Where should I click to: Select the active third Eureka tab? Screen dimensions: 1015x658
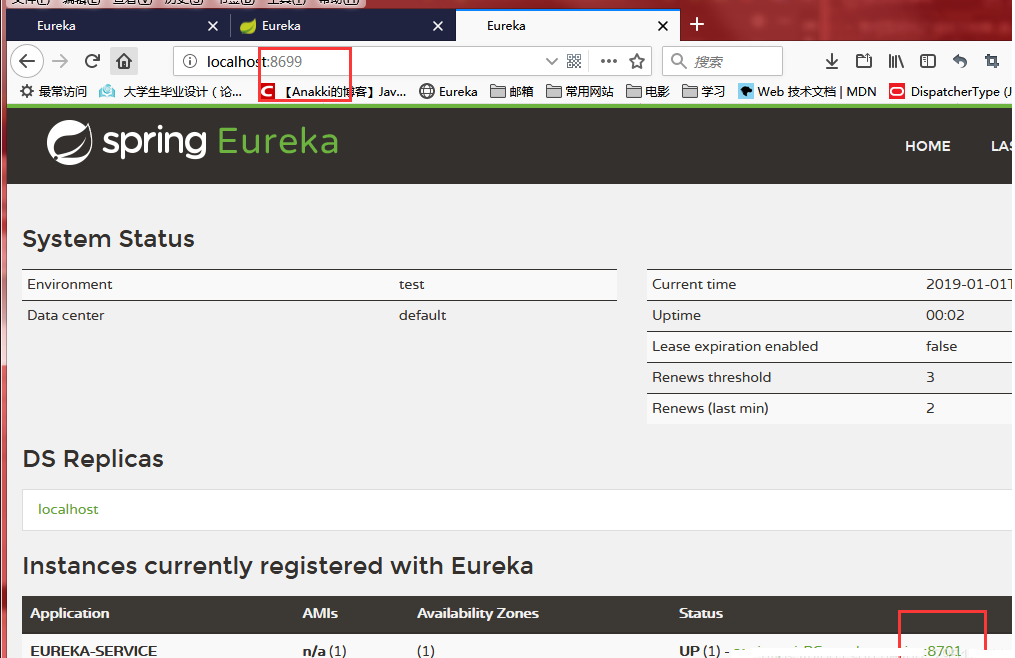(x=568, y=26)
